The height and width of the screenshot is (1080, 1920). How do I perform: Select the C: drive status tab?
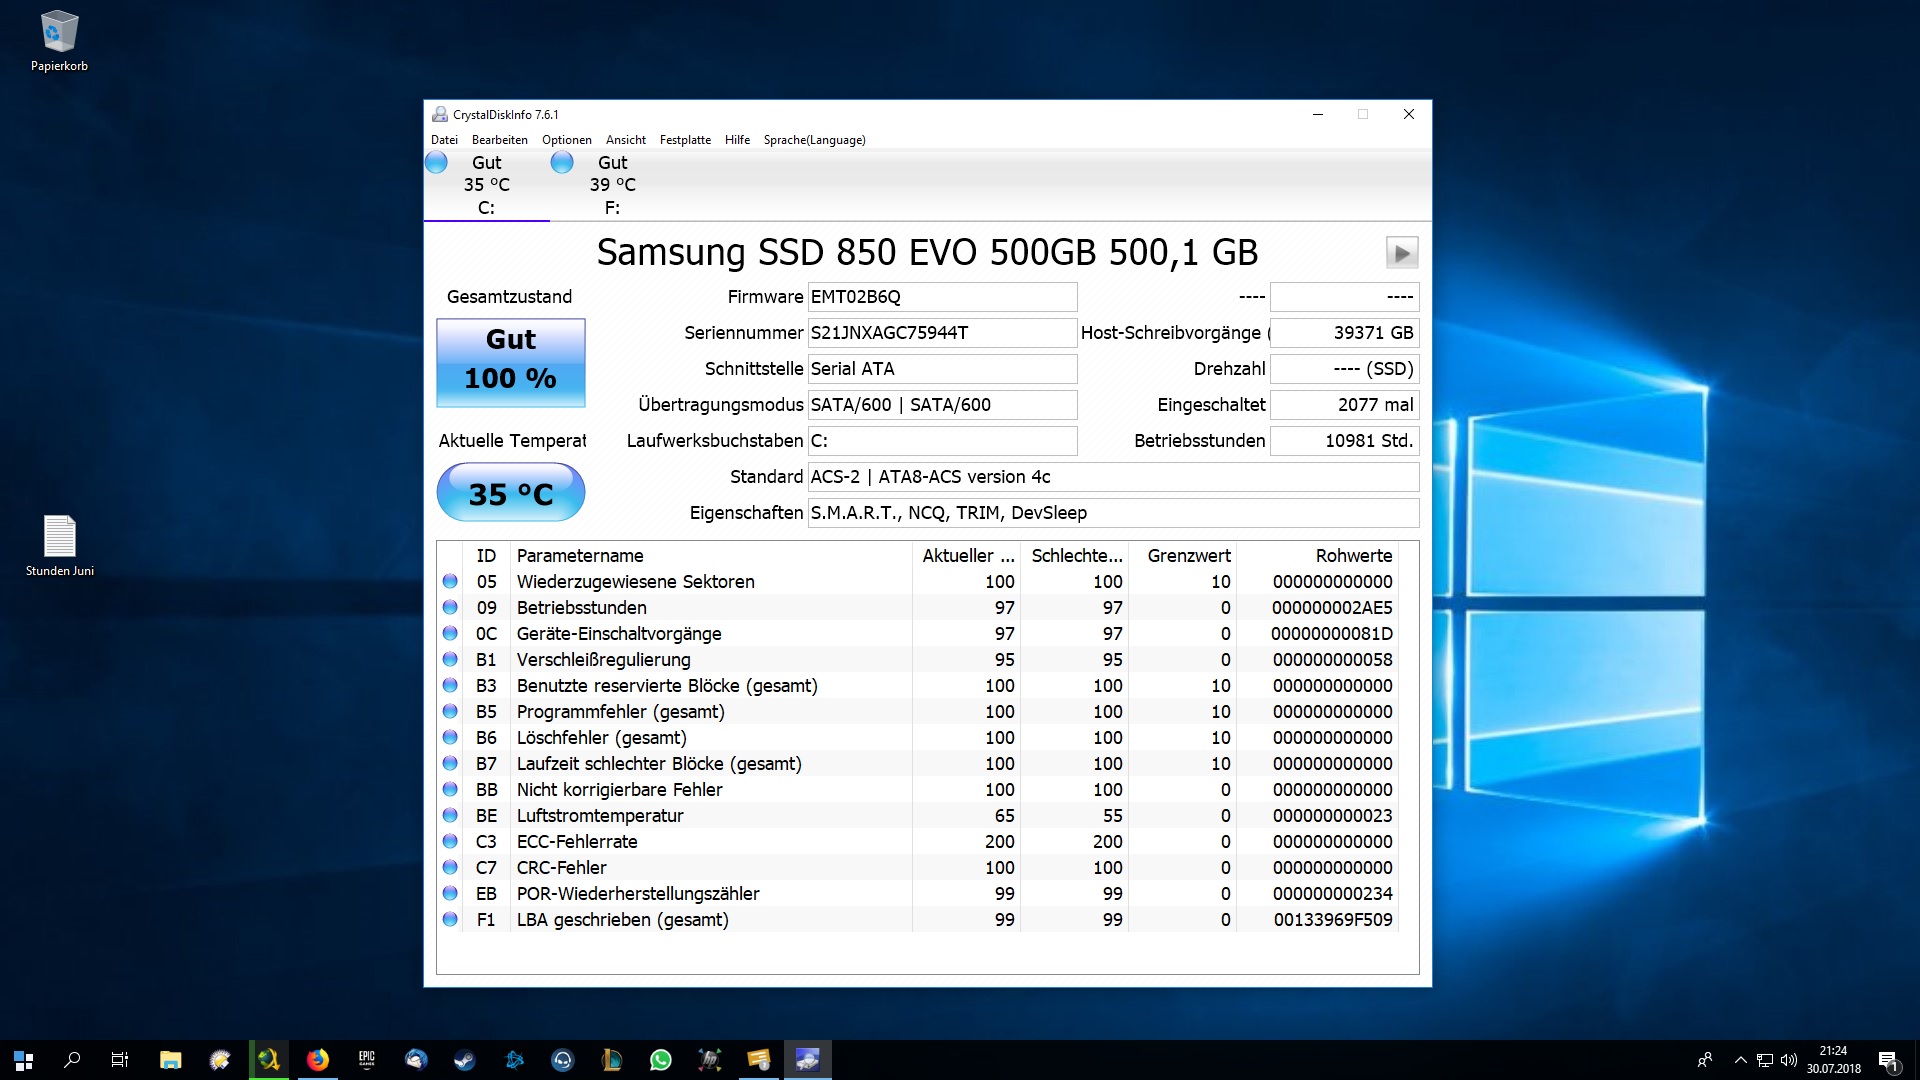click(x=486, y=185)
